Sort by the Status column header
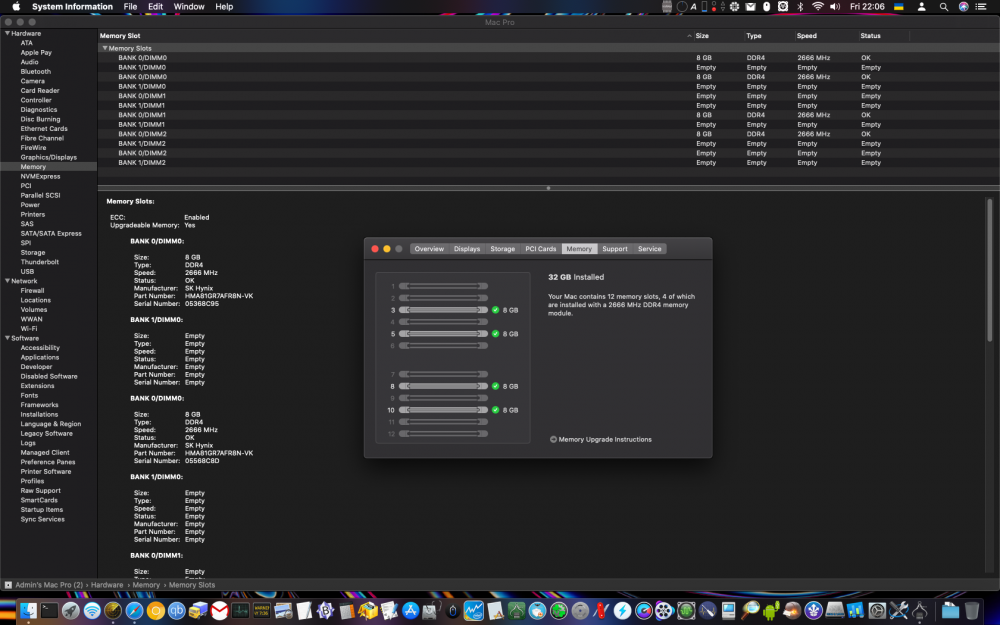The height and width of the screenshot is (625, 1000). tap(883, 36)
